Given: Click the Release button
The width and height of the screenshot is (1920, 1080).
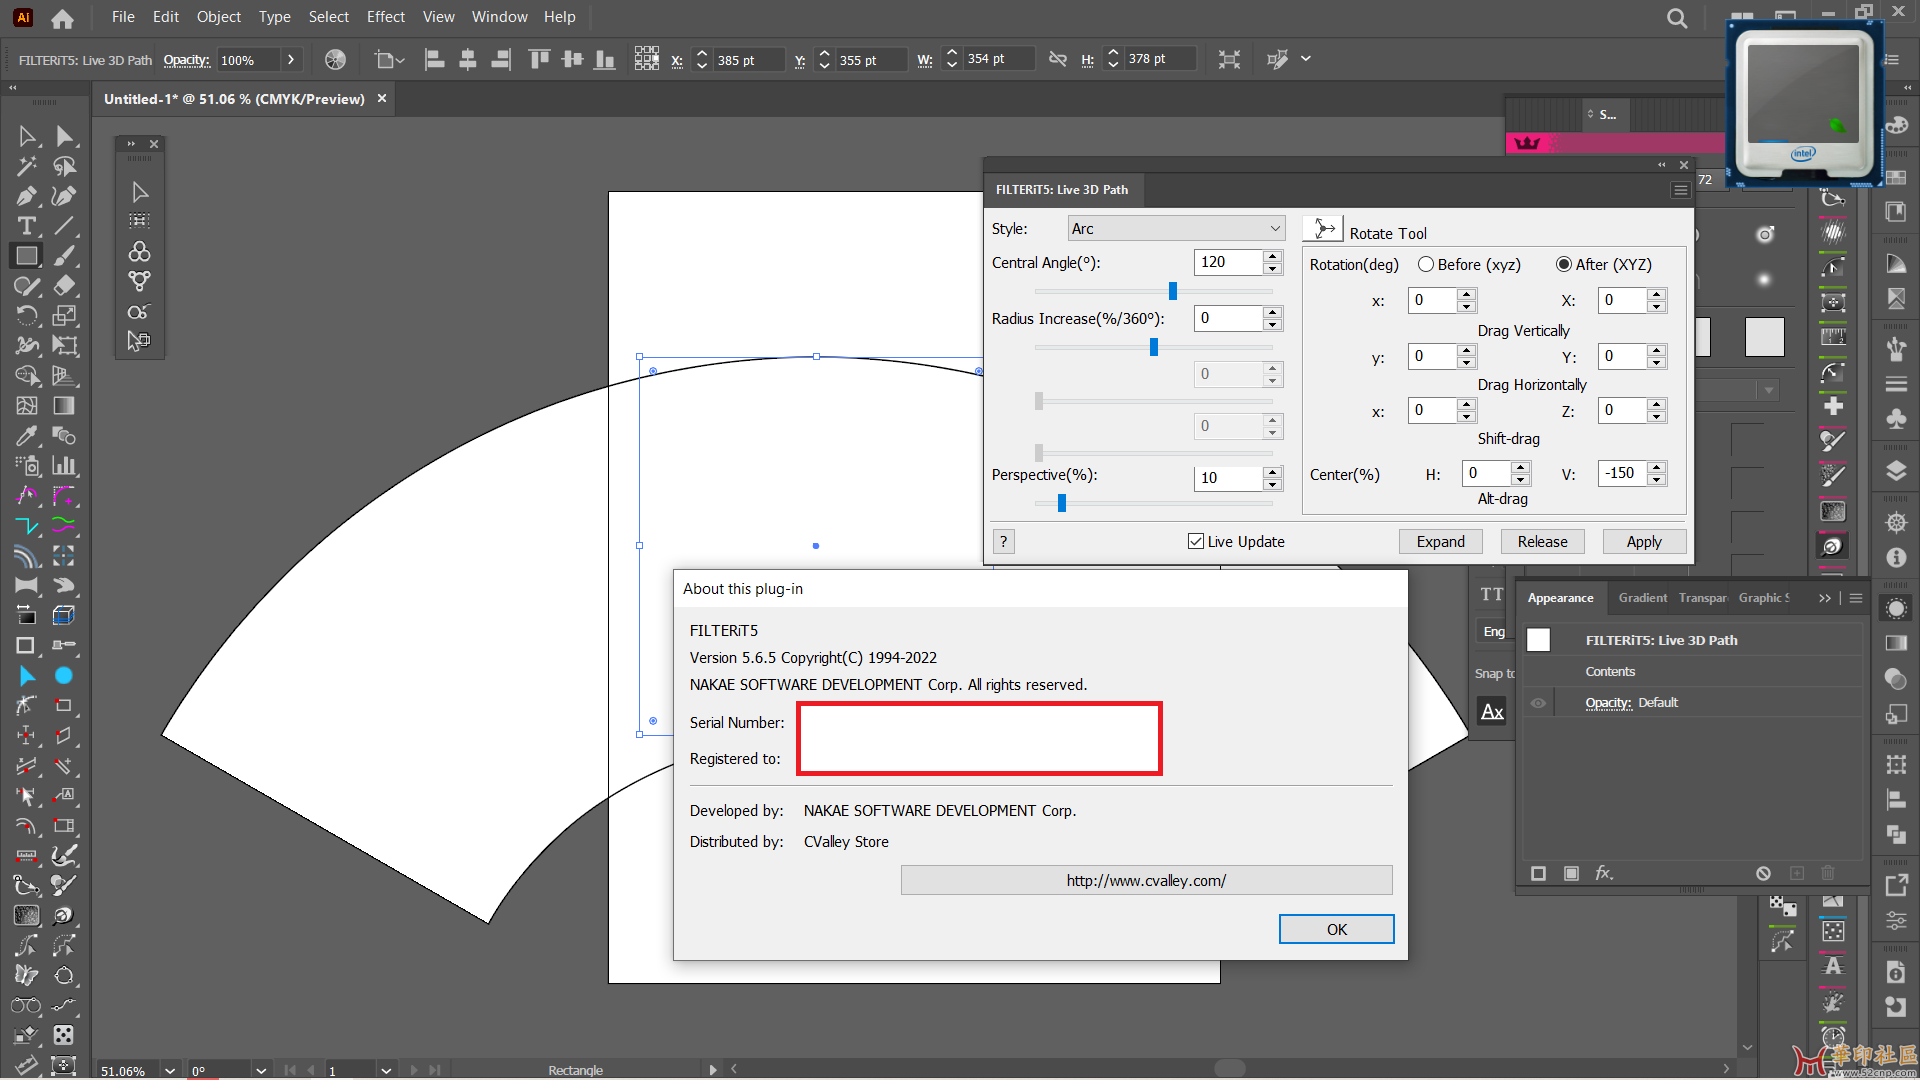Looking at the screenshot, I should (x=1542, y=541).
